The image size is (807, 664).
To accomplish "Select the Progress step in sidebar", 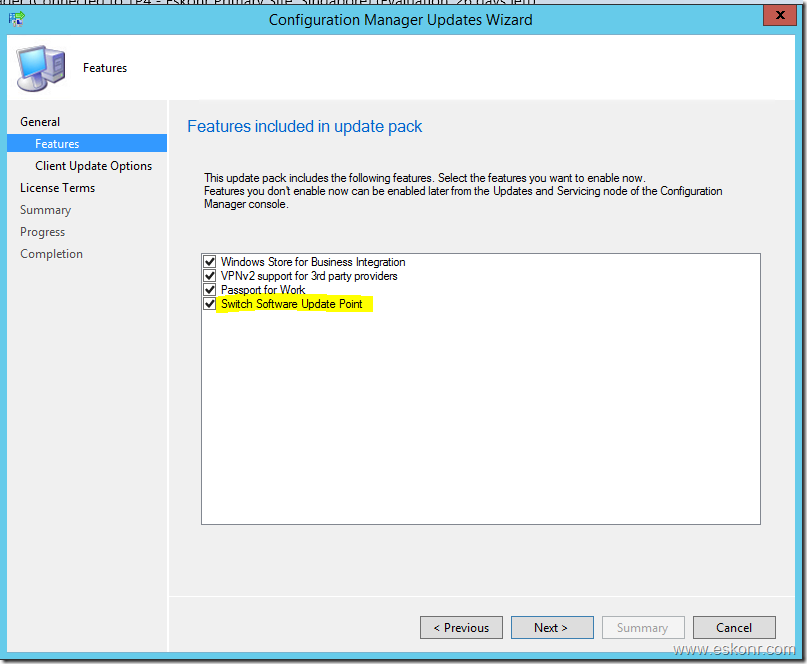I will (x=42, y=232).
